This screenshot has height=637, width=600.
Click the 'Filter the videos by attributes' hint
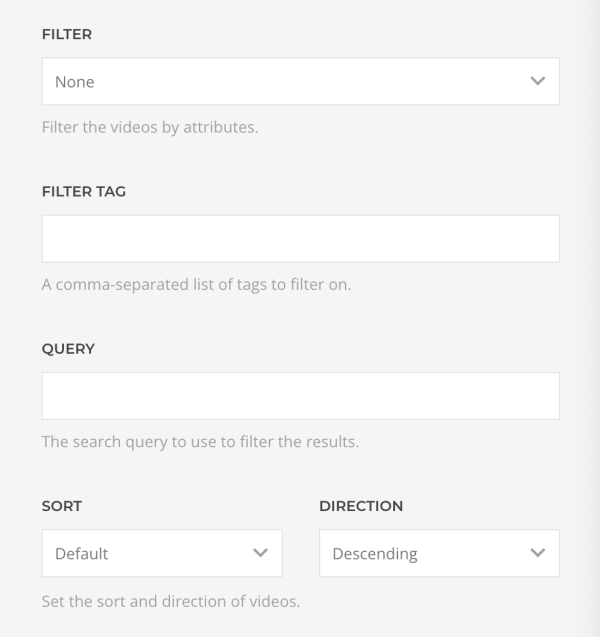(x=150, y=128)
